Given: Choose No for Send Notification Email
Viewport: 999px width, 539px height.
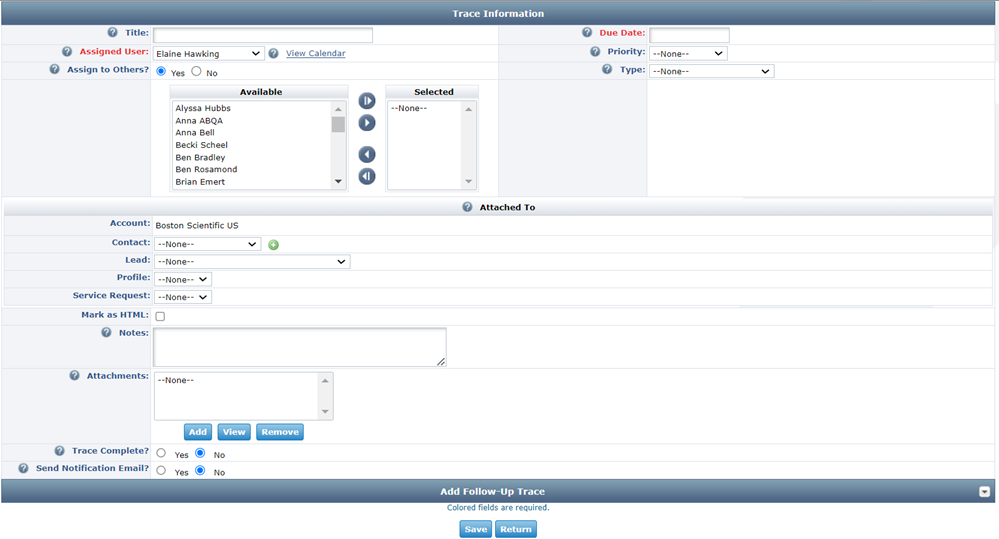Looking at the screenshot, I should (x=200, y=471).
